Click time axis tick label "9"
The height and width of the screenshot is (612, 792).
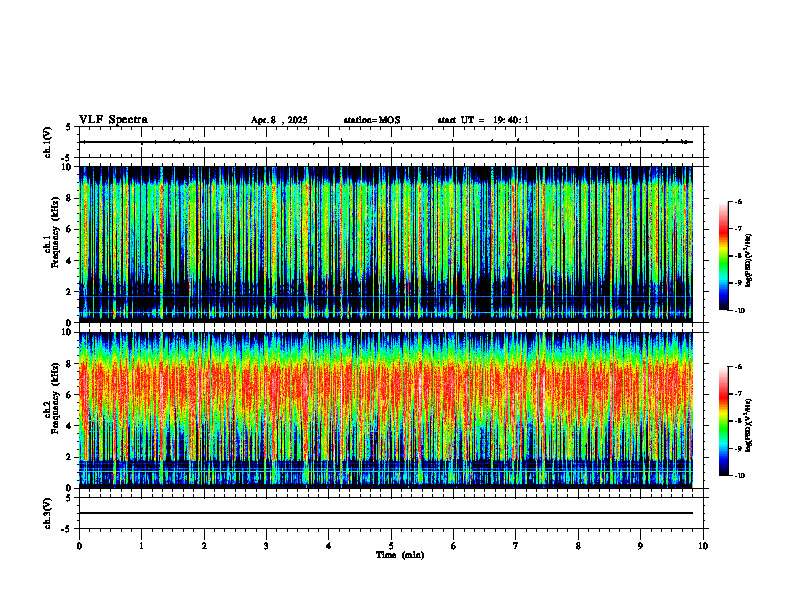(x=640, y=546)
